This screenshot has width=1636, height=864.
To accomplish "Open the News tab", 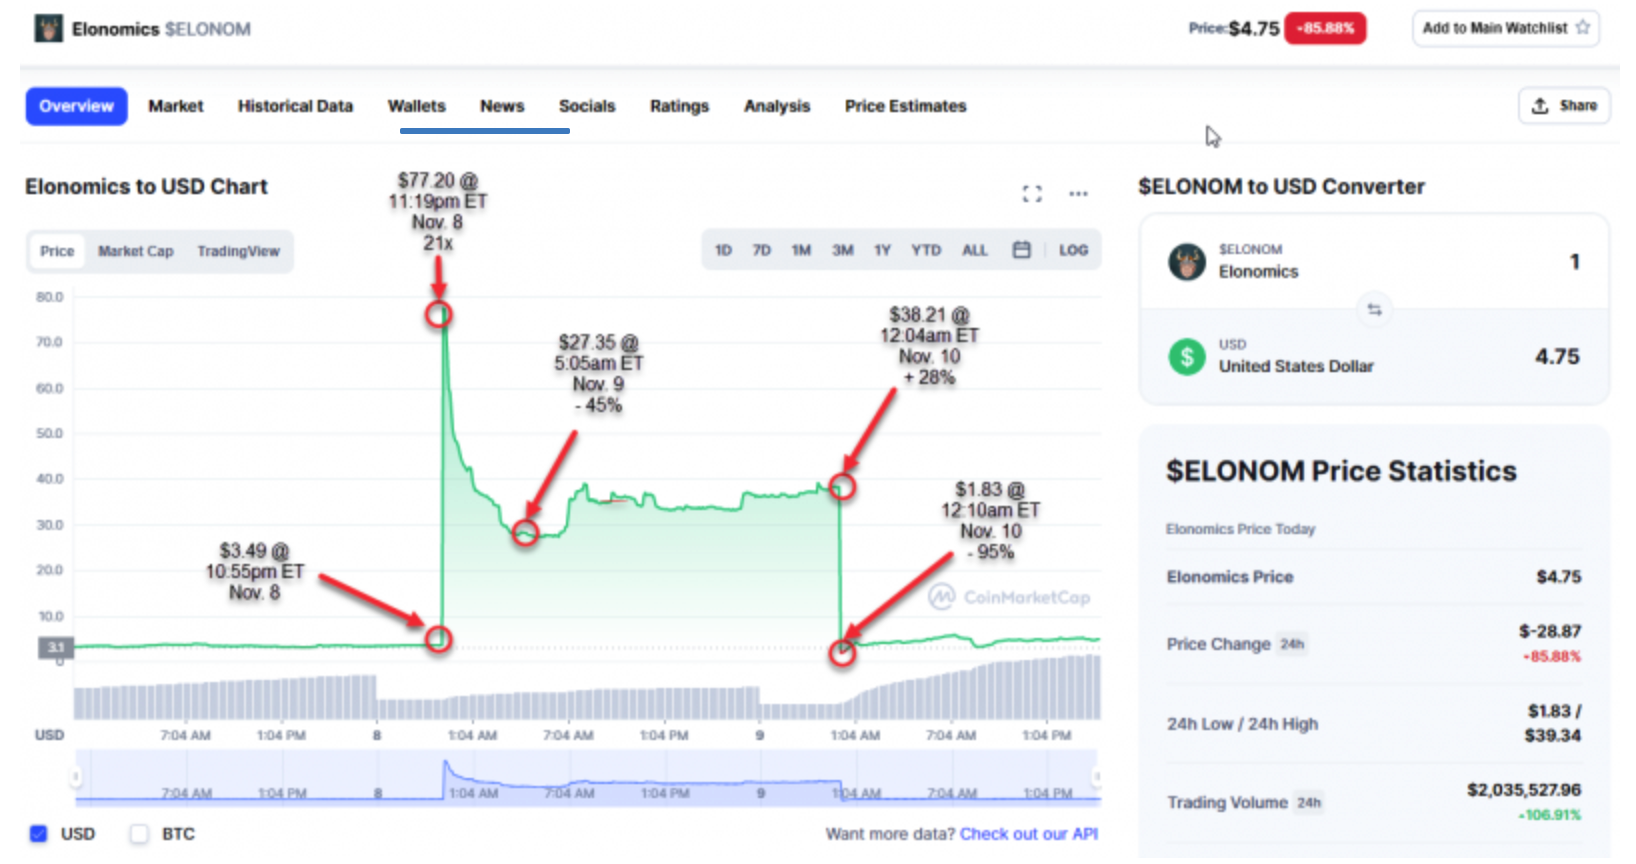I will tap(502, 106).
